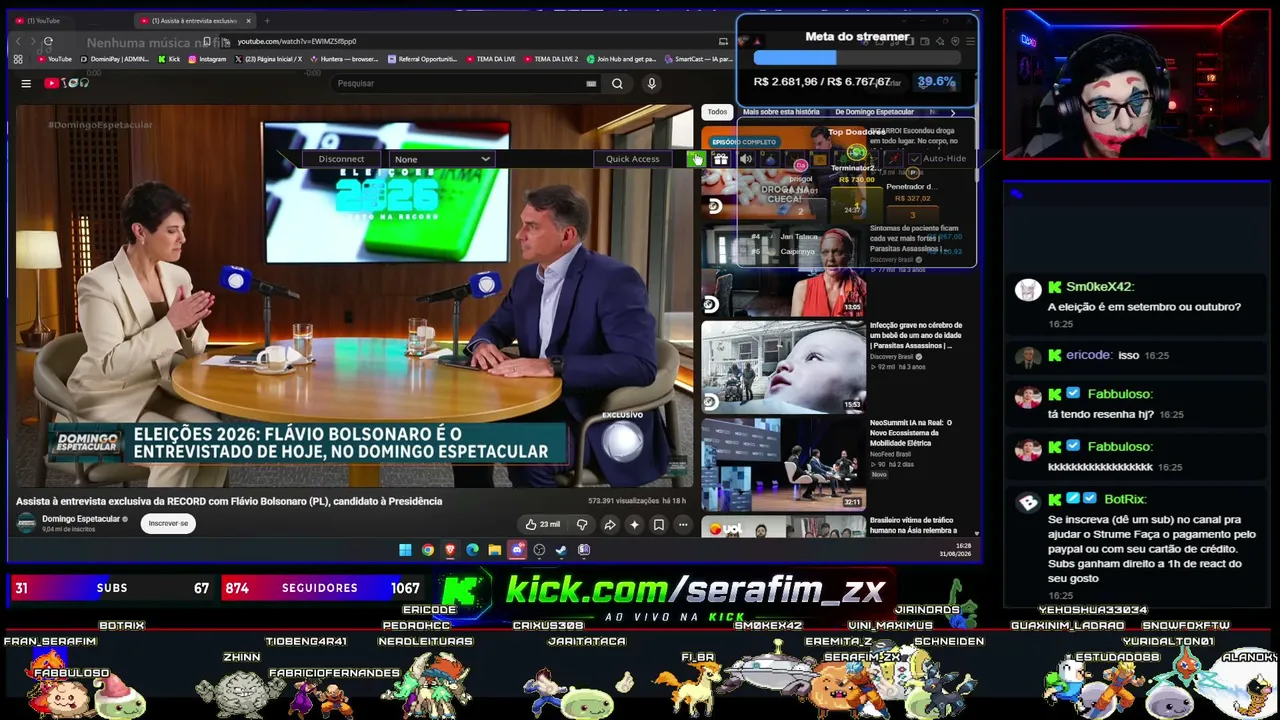Image resolution: width=1280 pixels, height=720 pixels.
Task: Toggle the Auto-Hide checkbox
Action: (915, 159)
